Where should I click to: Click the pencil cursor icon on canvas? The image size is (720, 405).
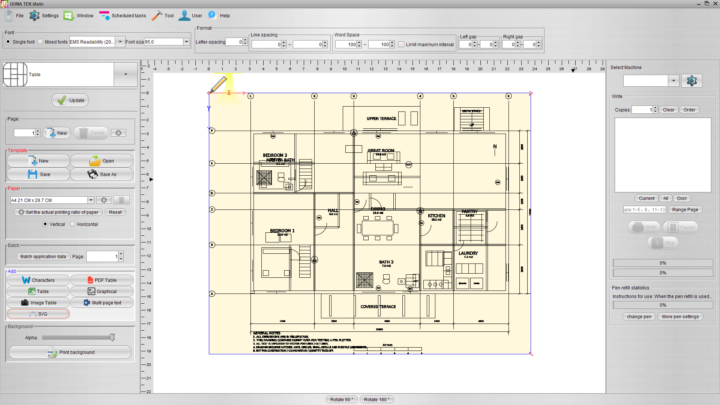219,84
